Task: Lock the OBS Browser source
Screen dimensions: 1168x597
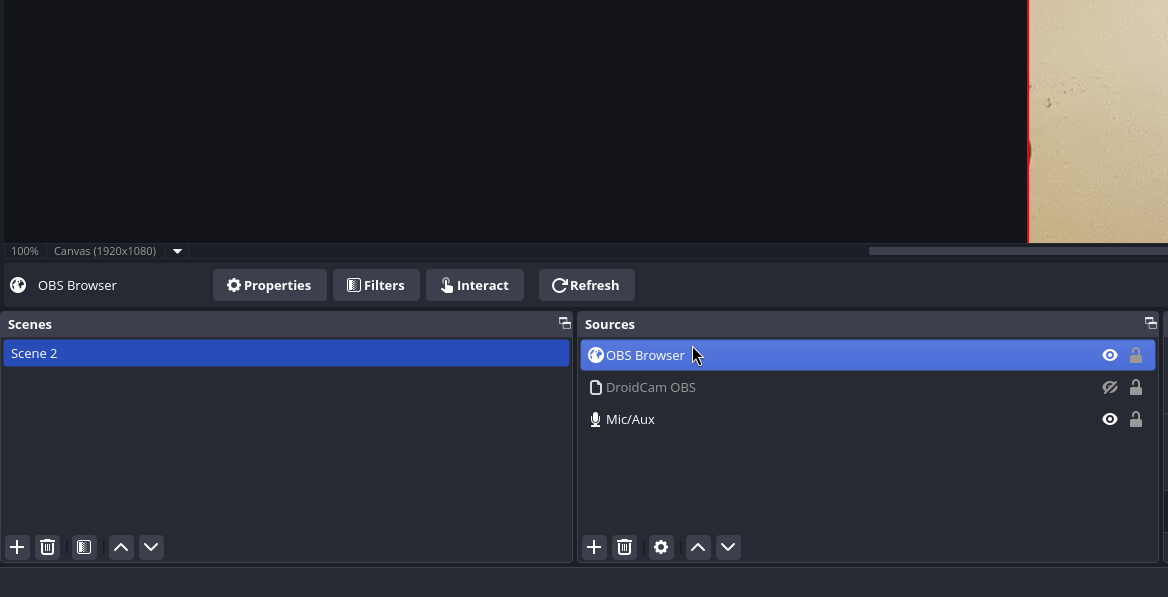Action: coord(1136,356)
